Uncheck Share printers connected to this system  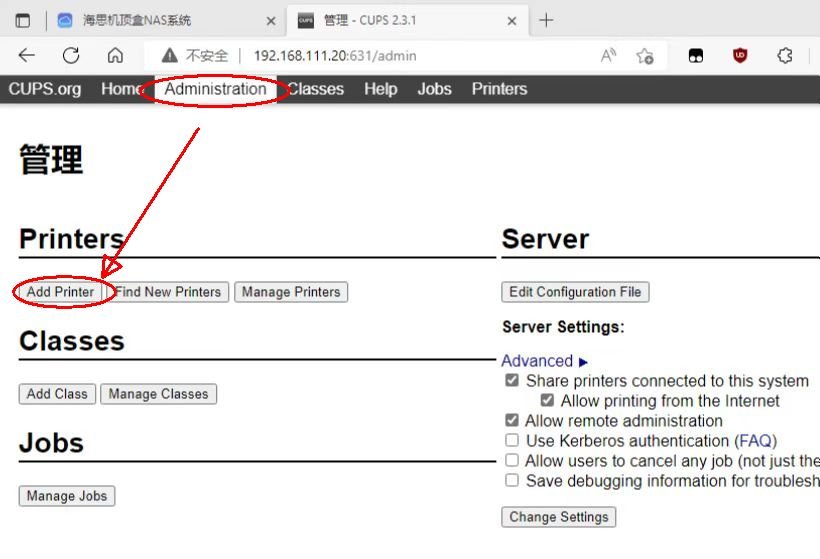512,381
